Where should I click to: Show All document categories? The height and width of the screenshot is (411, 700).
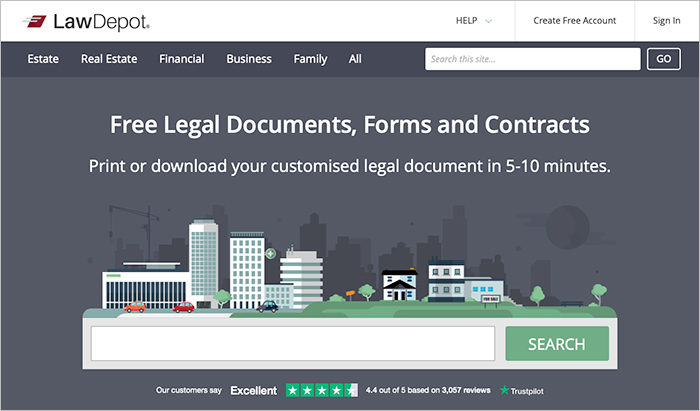point(355,59)
